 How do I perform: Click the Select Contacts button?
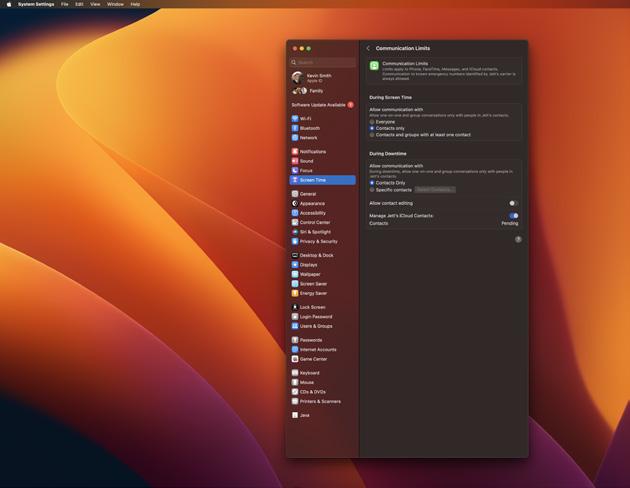click(435, 190)
